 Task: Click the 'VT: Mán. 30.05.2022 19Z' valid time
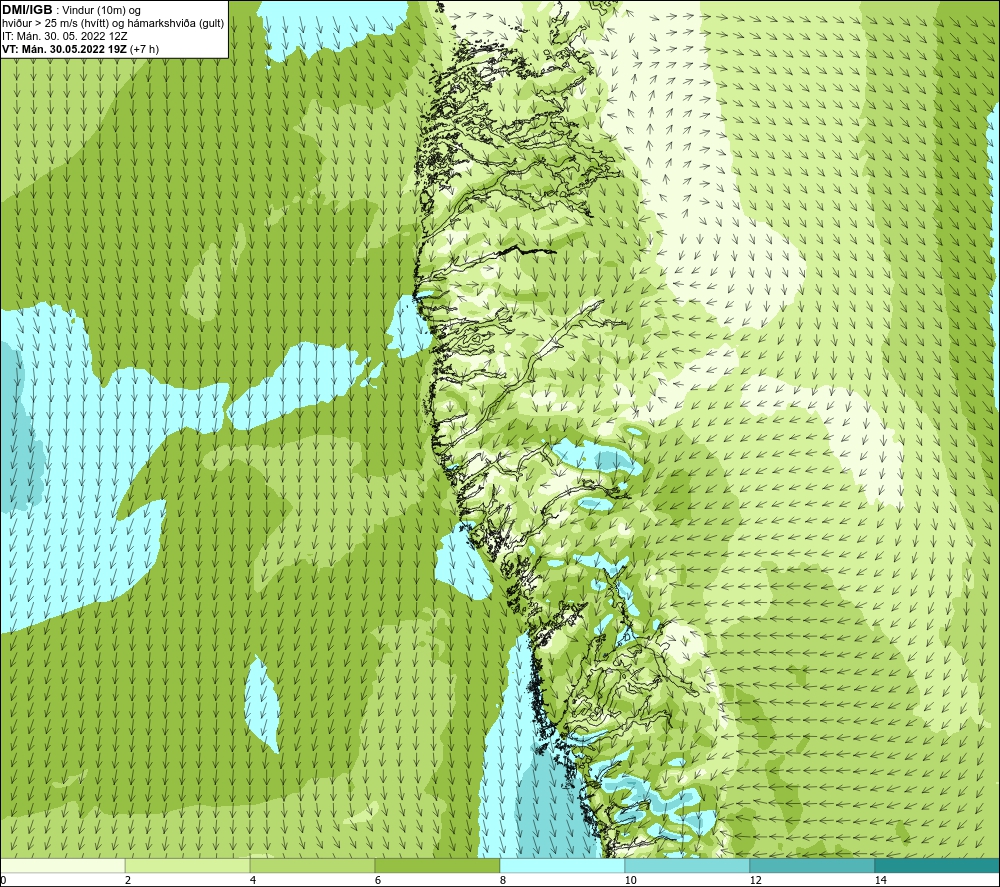coord(64,49)
